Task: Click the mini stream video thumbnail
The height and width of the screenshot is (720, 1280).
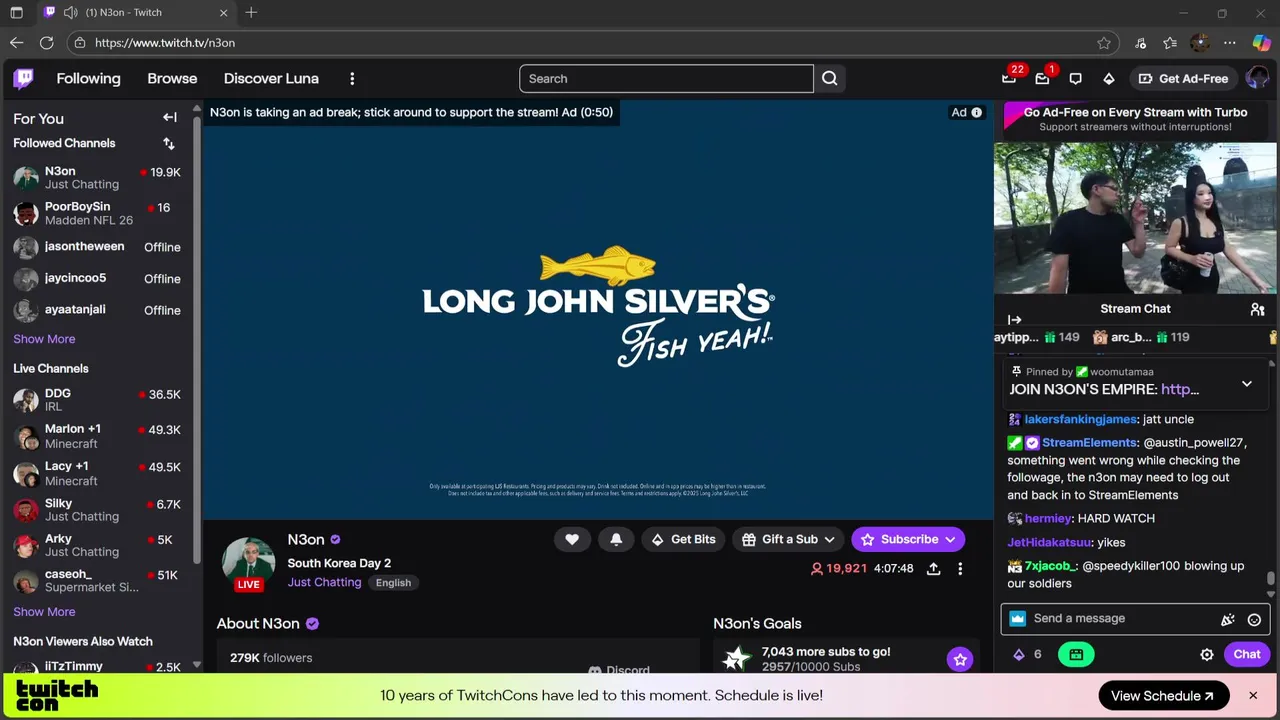Action: (1135, 218)
